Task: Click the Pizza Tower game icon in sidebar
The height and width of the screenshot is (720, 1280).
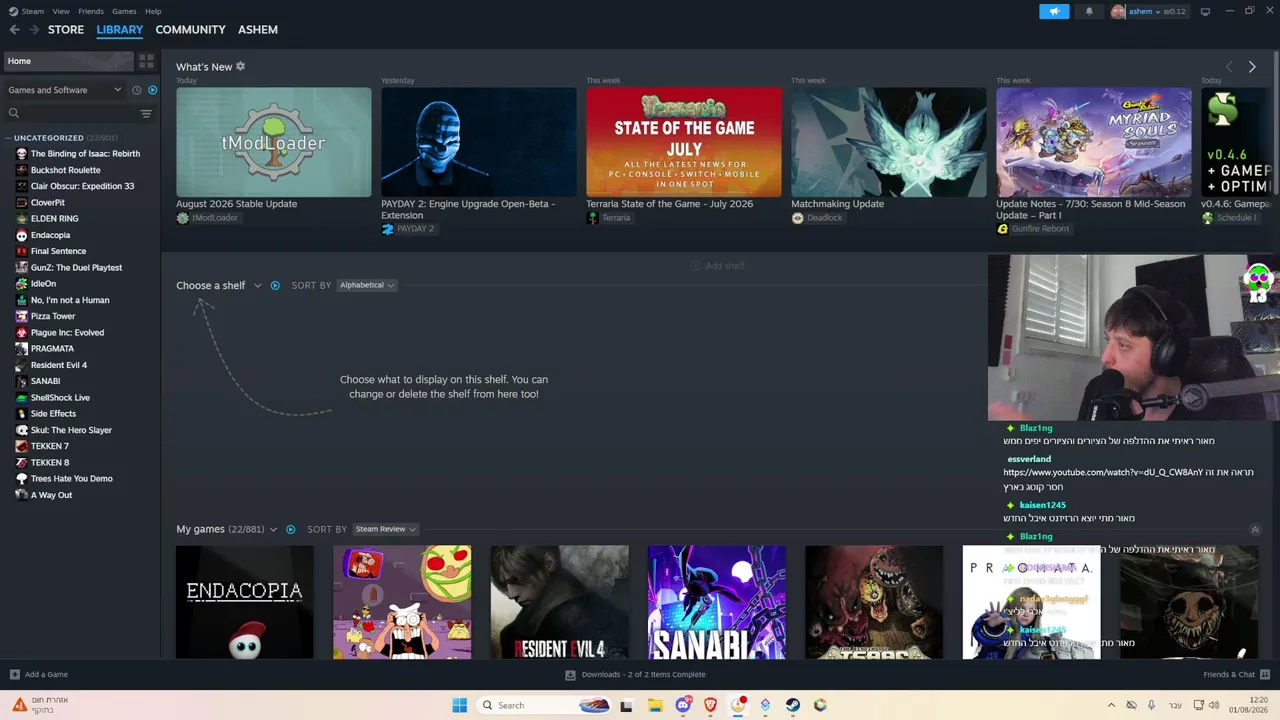Action: (x=21, y=316)
